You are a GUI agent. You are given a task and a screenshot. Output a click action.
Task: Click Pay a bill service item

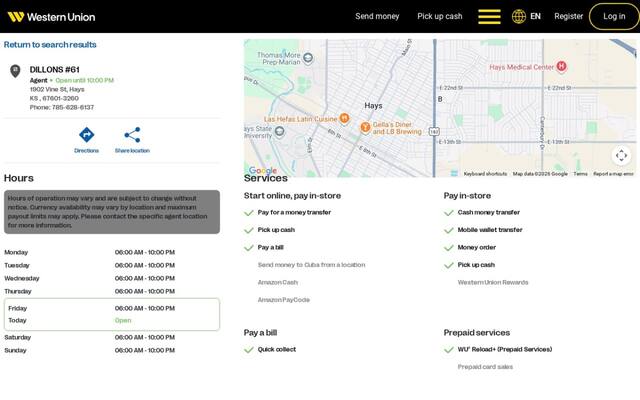pyautogui.click(x=270, y=247)
